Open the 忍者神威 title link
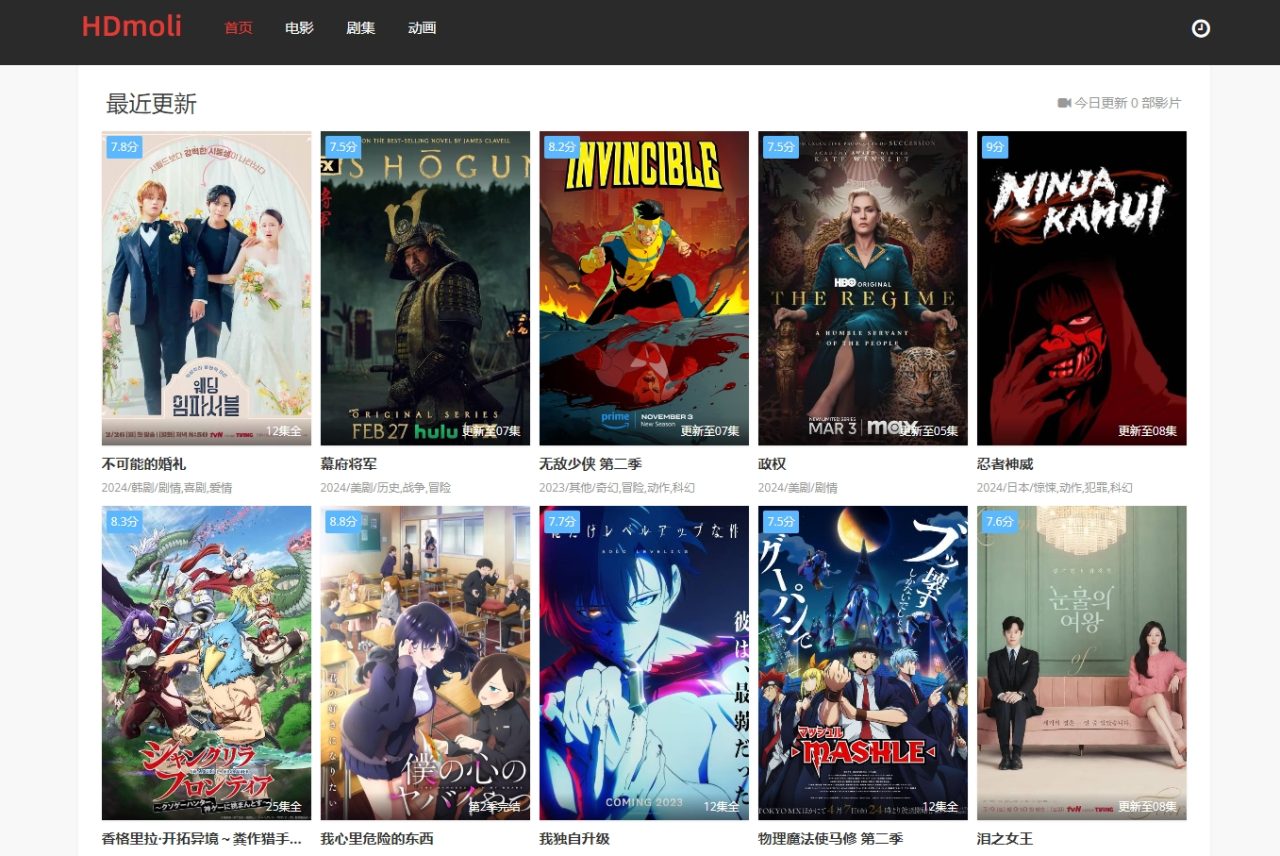The image size is (1280, 856). pyautogui.click(x=1005, y=464)
